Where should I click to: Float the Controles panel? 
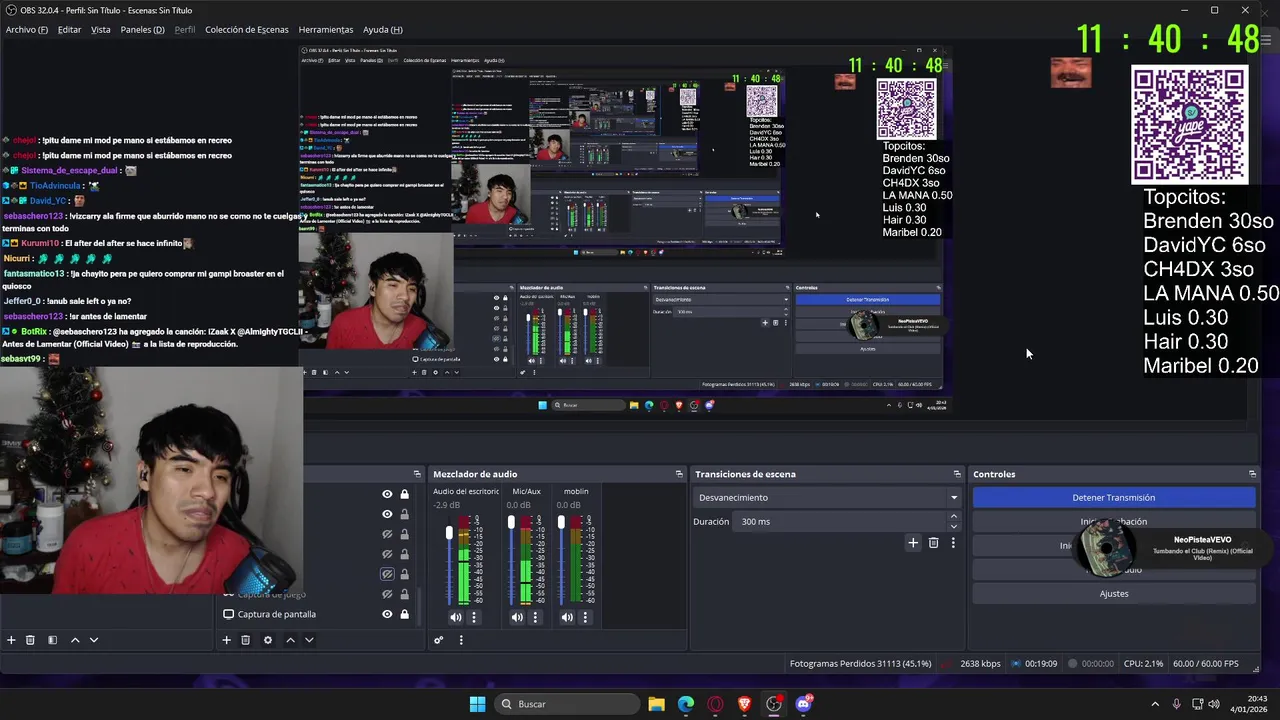pyautogui.click(x=1252, y=474)
